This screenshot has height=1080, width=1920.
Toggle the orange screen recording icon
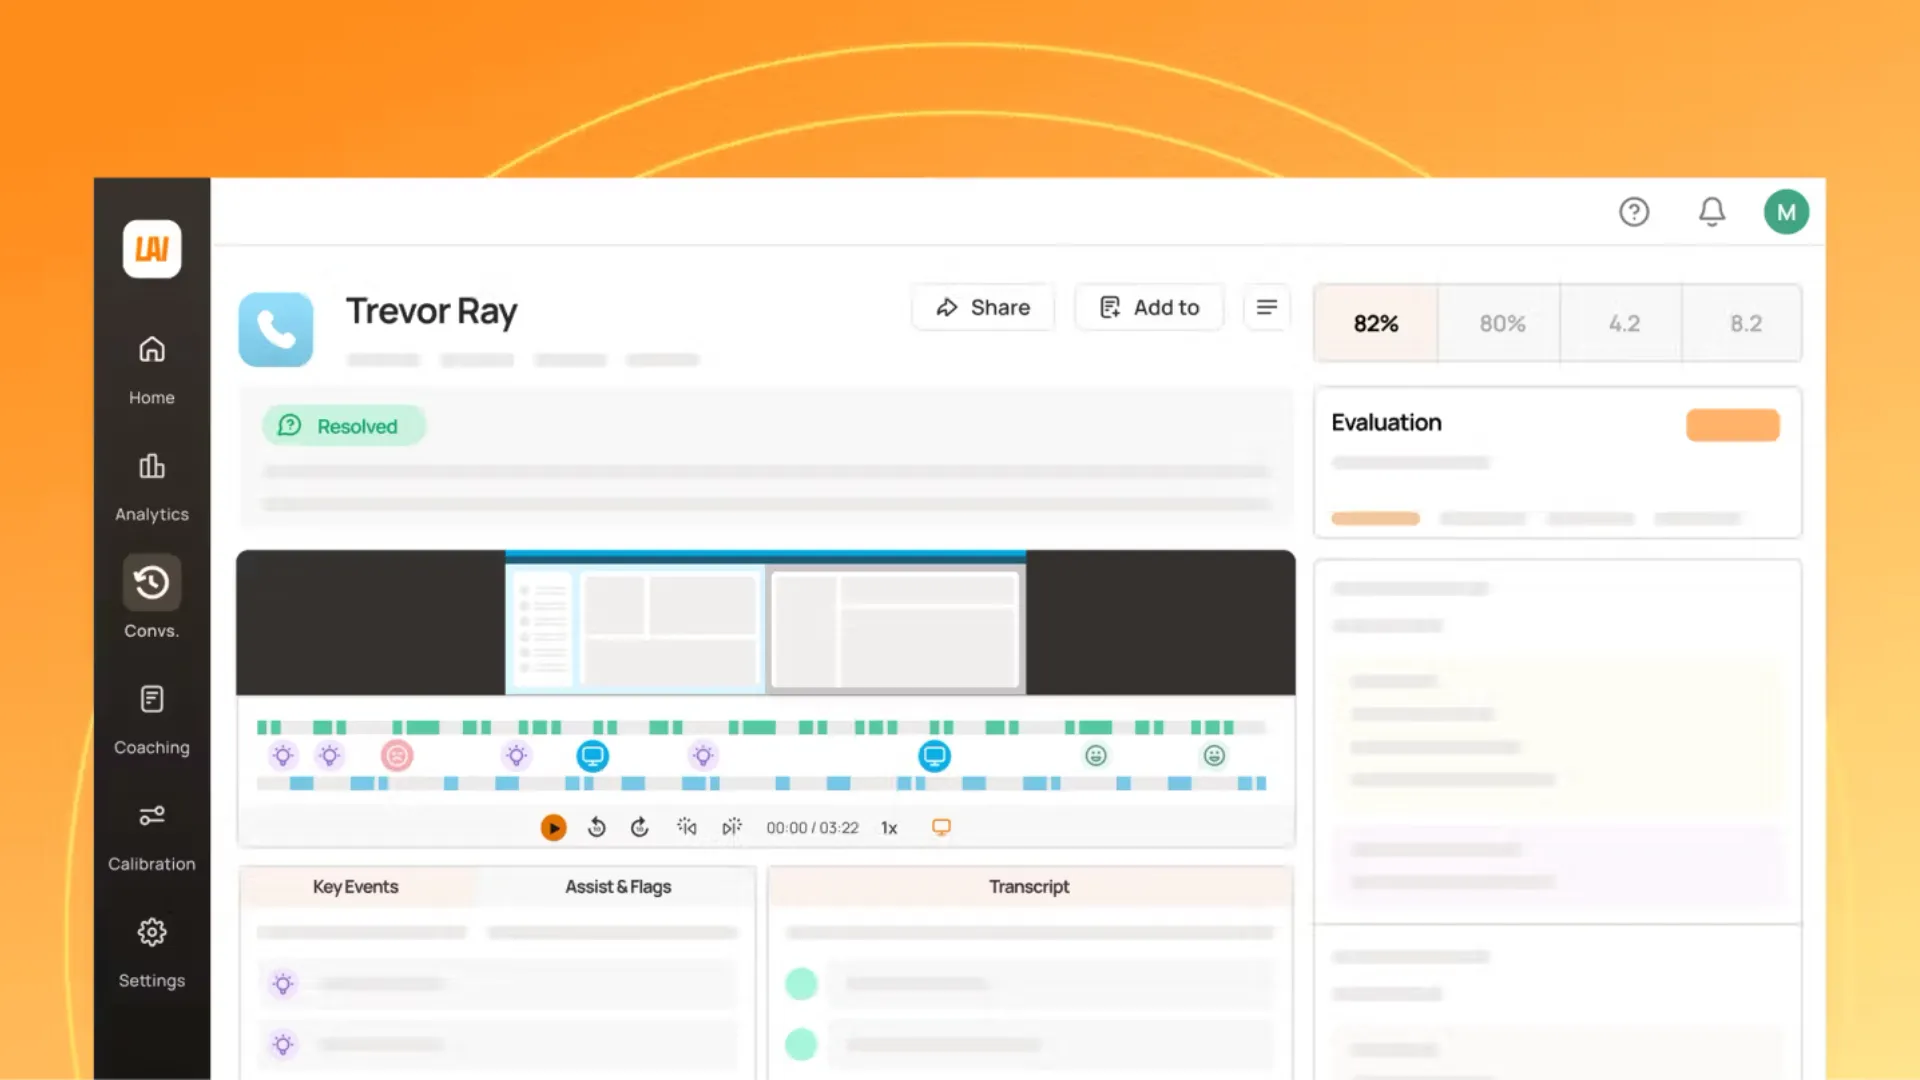click(x=941, y=827)
